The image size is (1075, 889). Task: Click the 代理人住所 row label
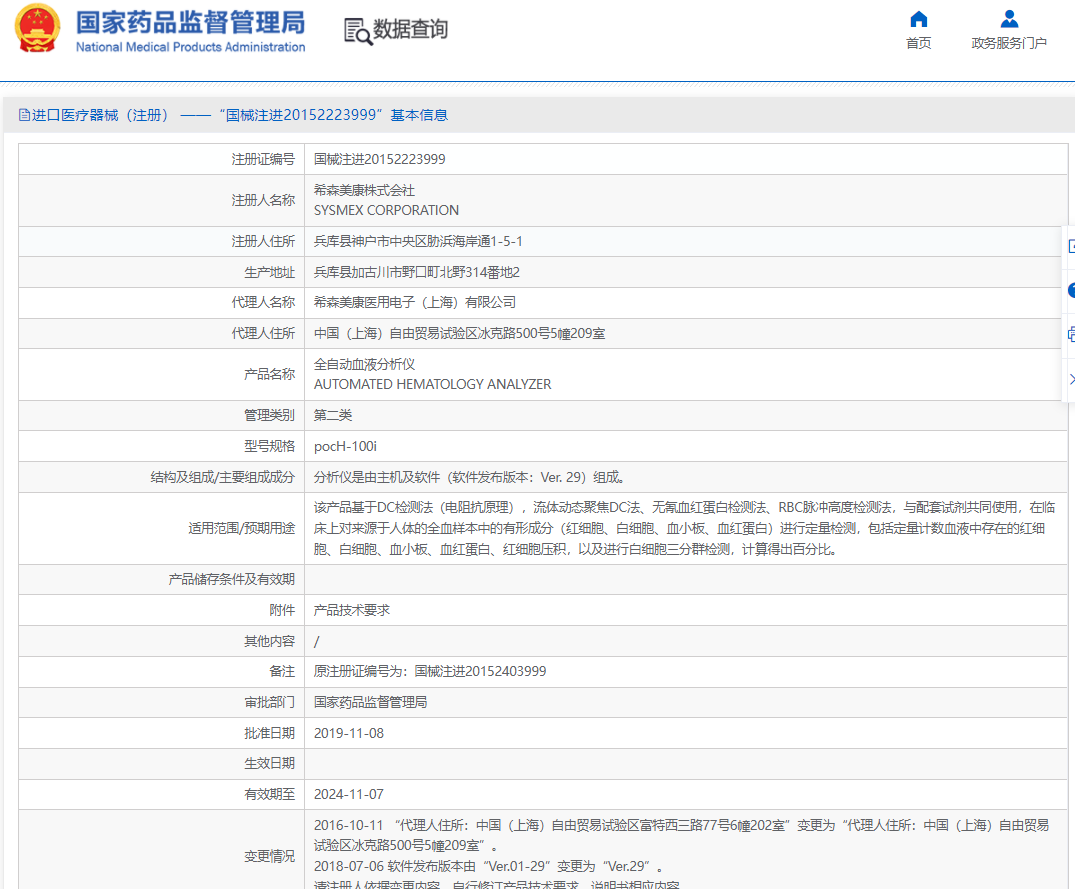[263, 333]
